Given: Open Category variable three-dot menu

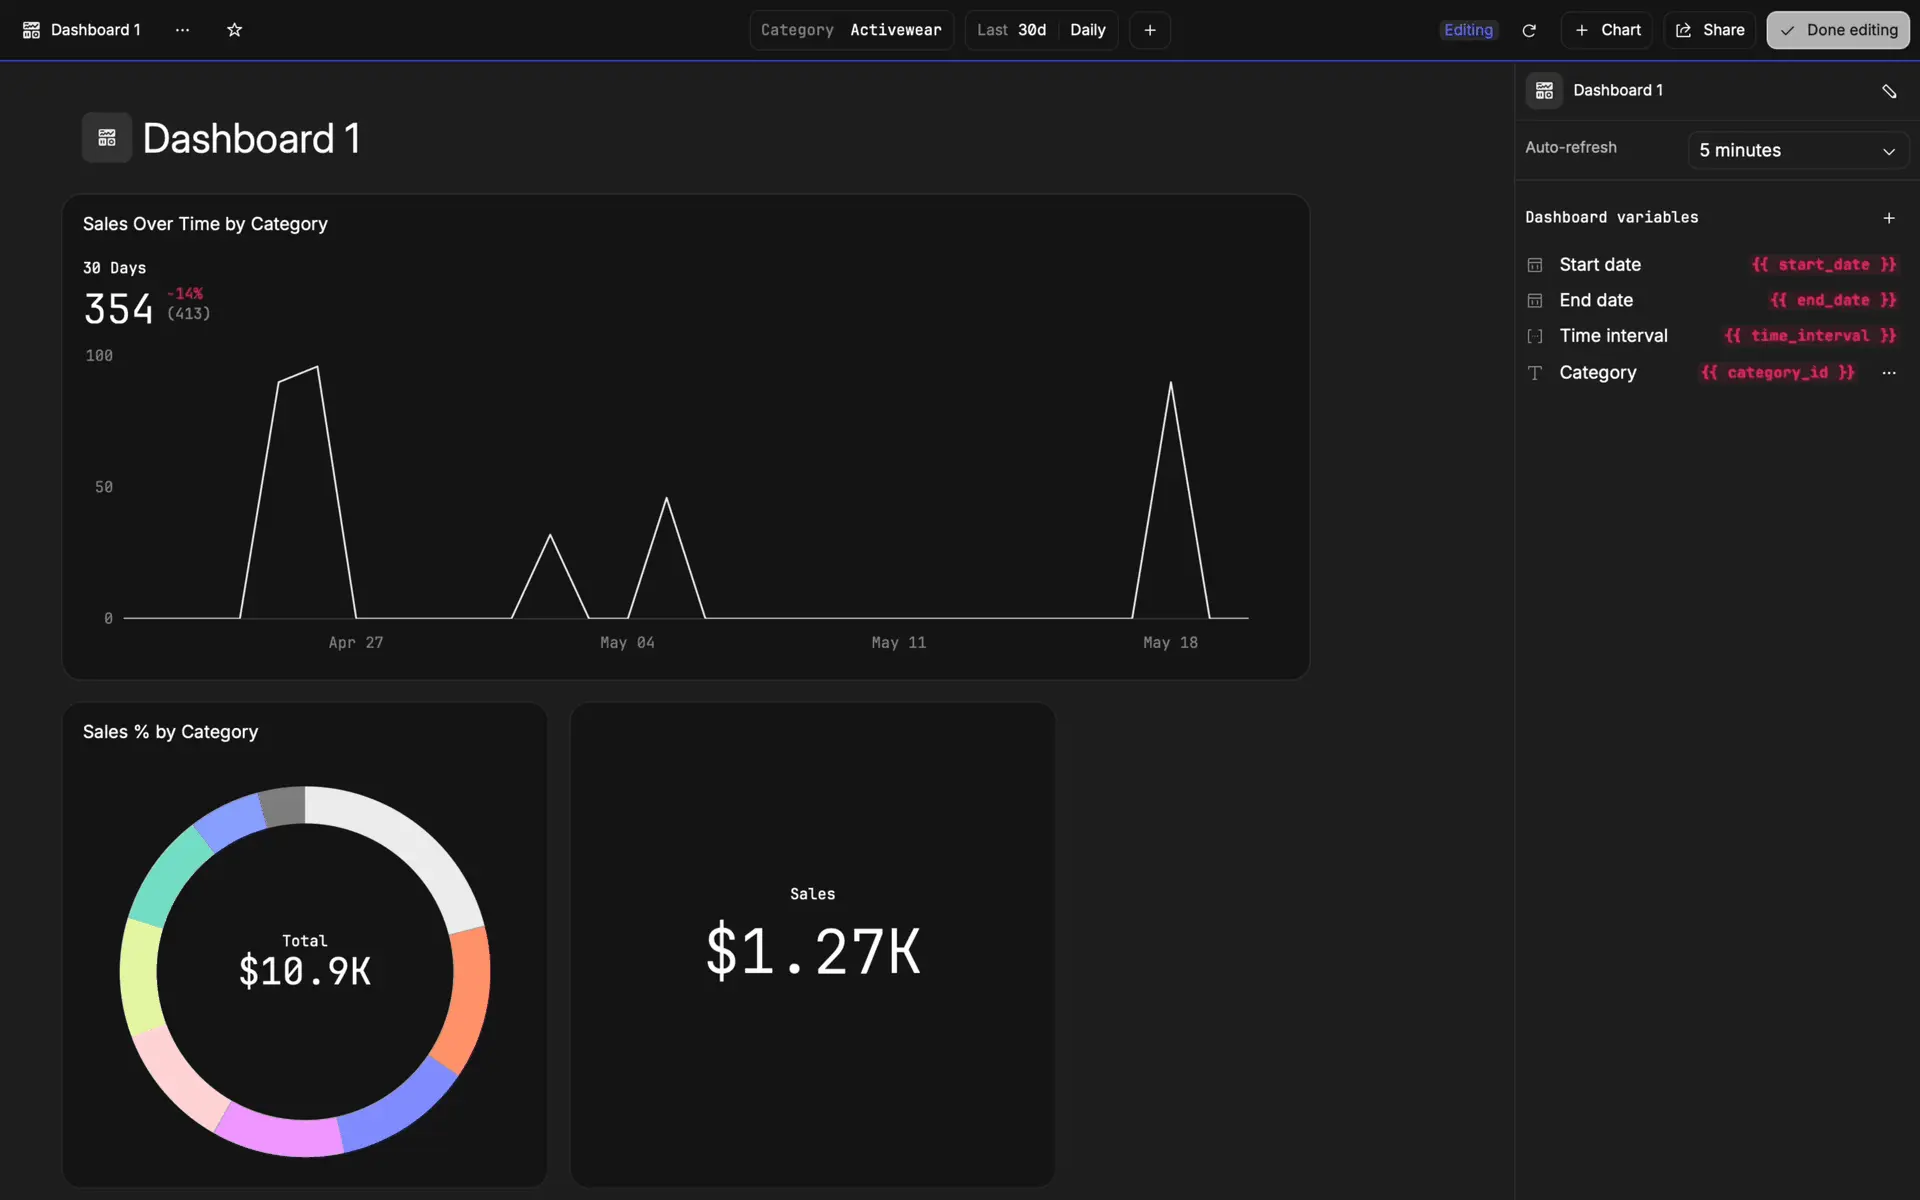Looking at the screenshot, I should coord(1888,373).
